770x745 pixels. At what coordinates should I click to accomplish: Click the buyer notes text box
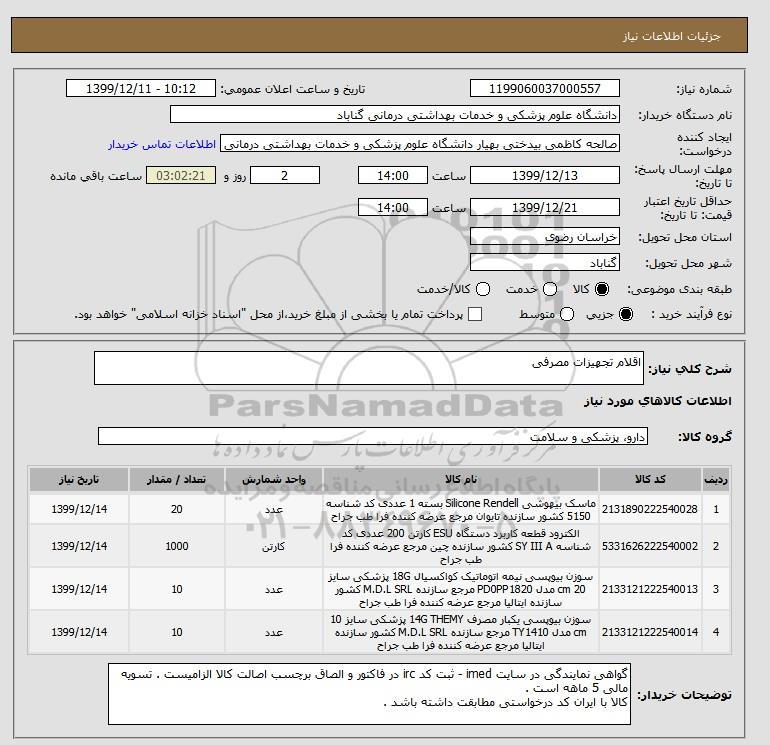click(369, 694)
